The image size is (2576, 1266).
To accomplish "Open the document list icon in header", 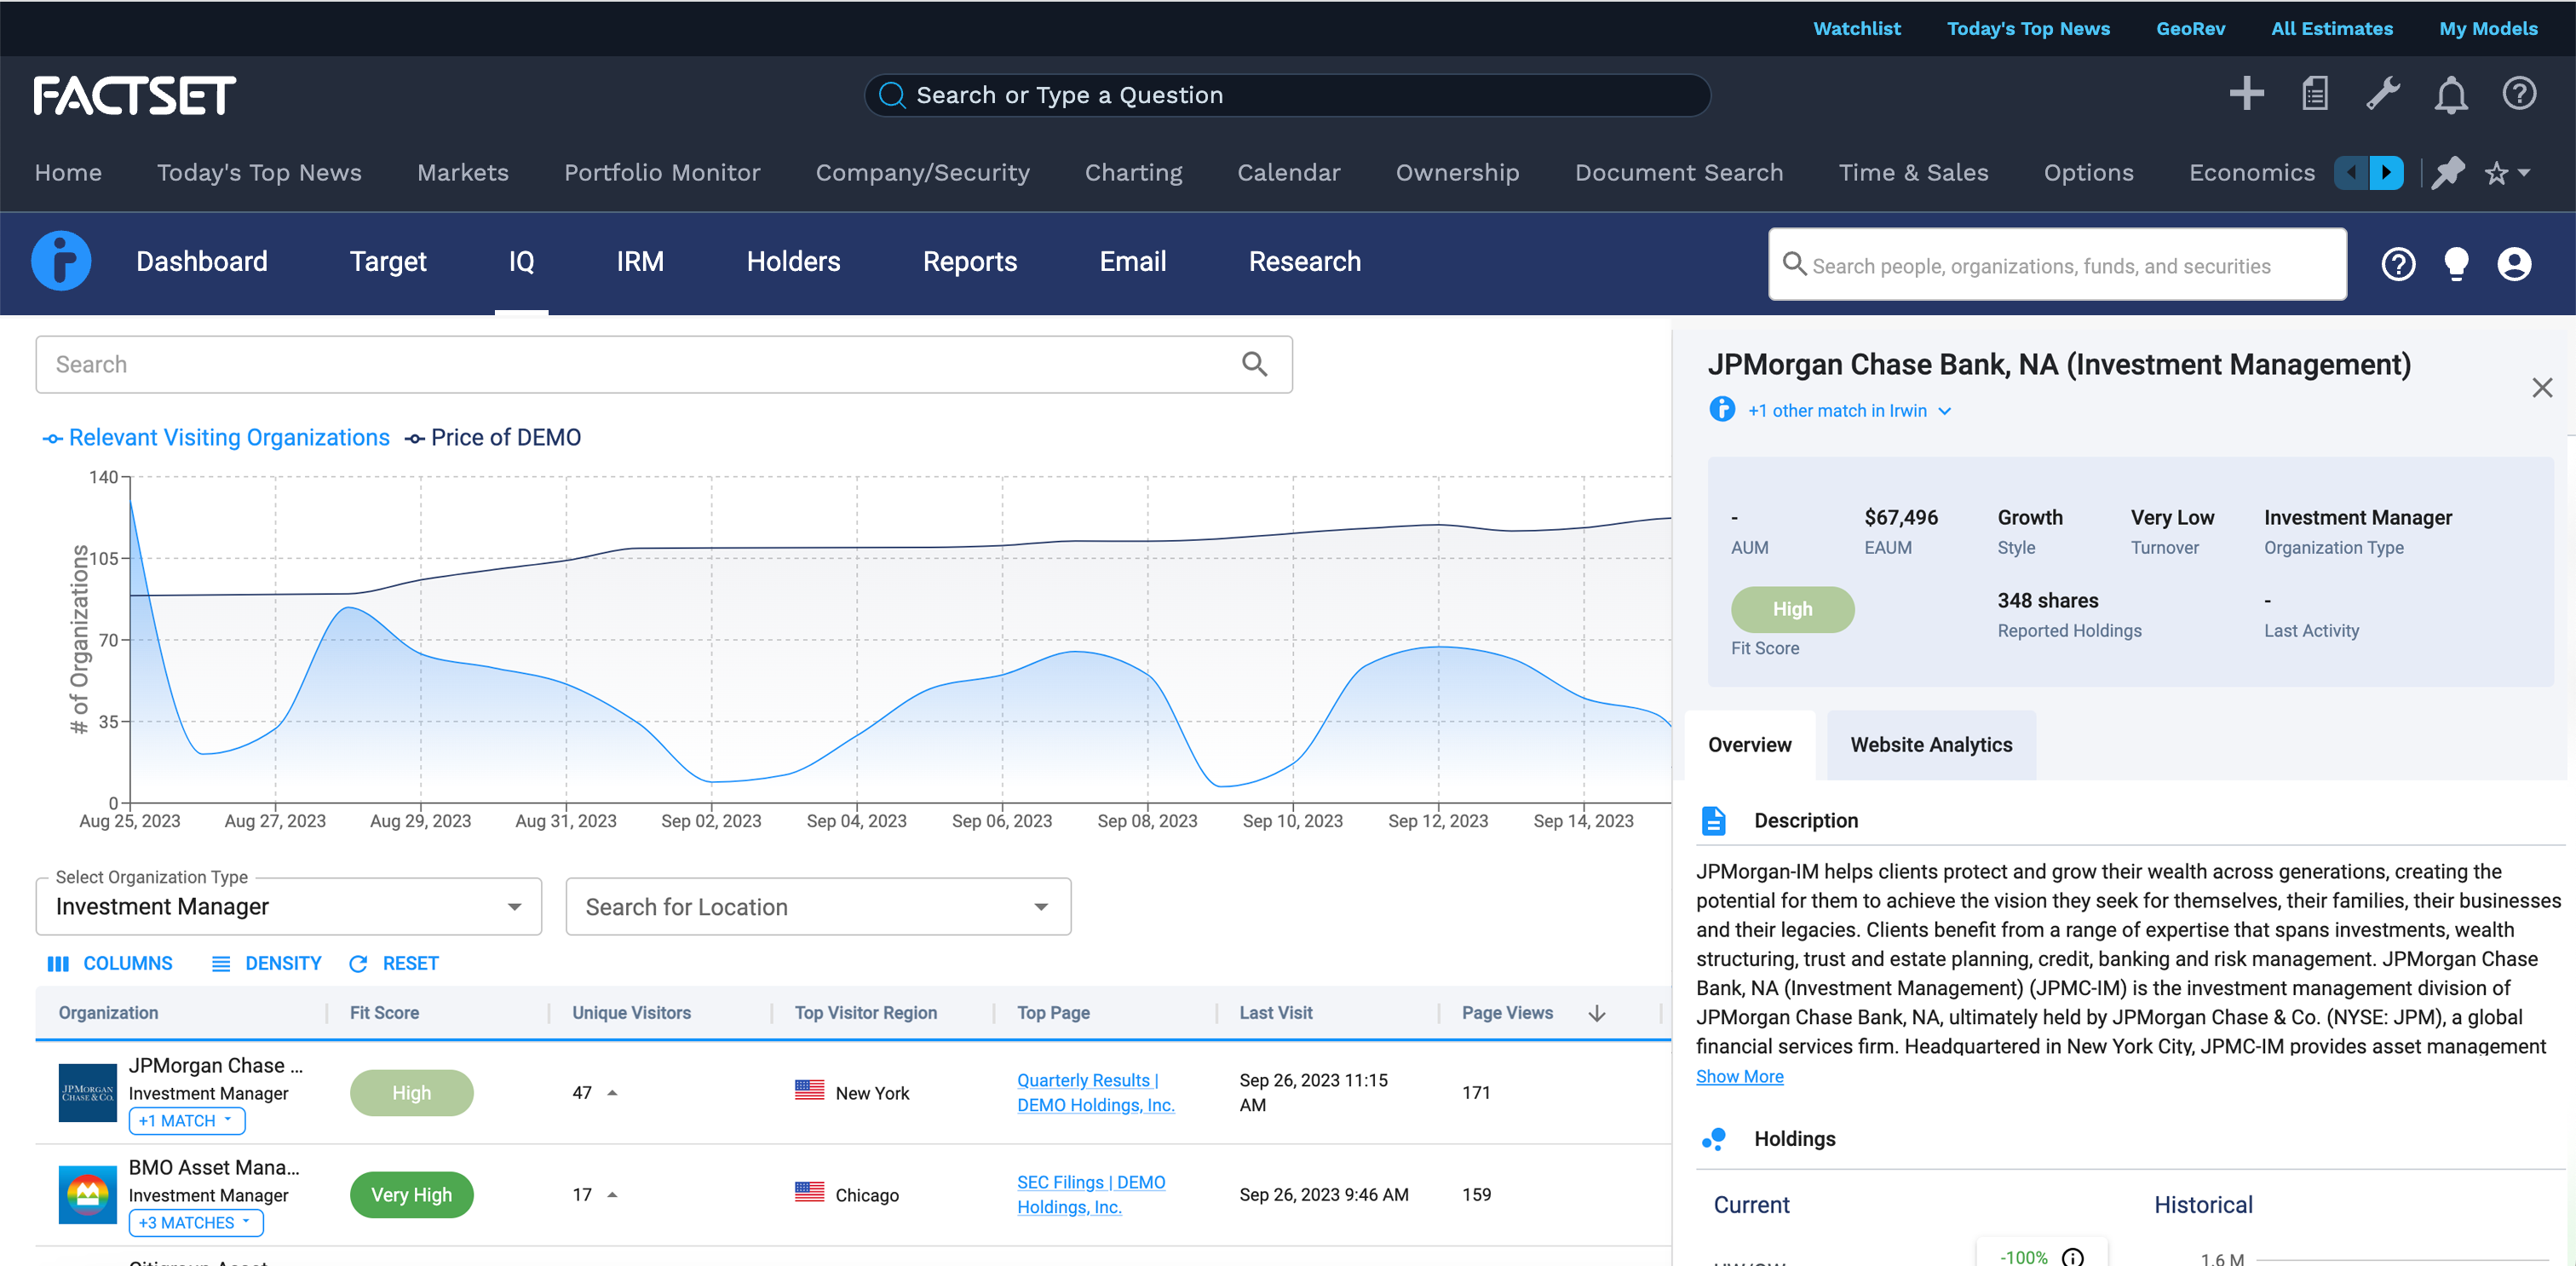I will pos(2315,94).
